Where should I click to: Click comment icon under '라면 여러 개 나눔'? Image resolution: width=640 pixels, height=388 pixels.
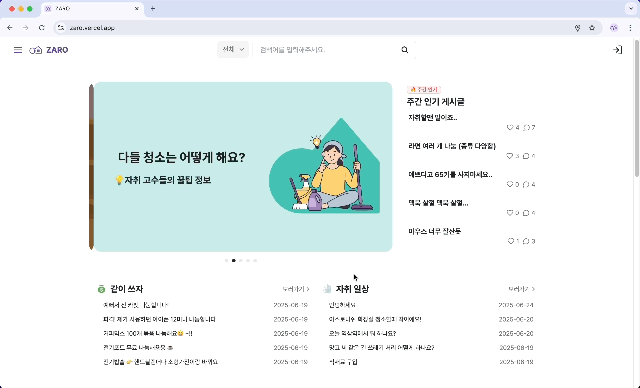pyautogui.click(x=526, y=156)
